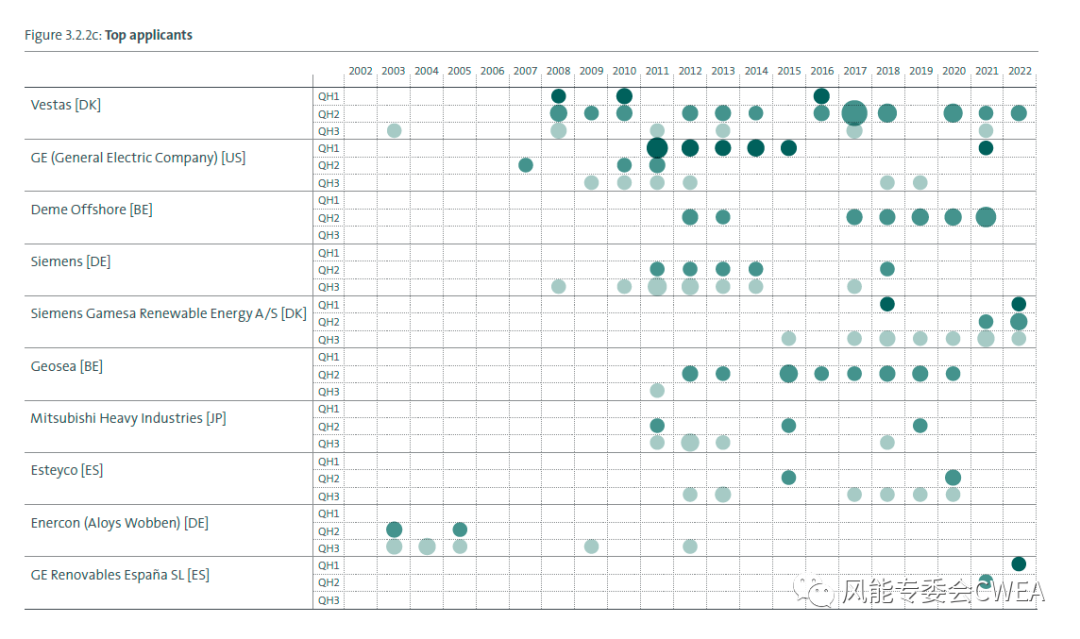
Task: Click the Vestas QH2 2022 bubble
Action: (x=1019, y=113)
